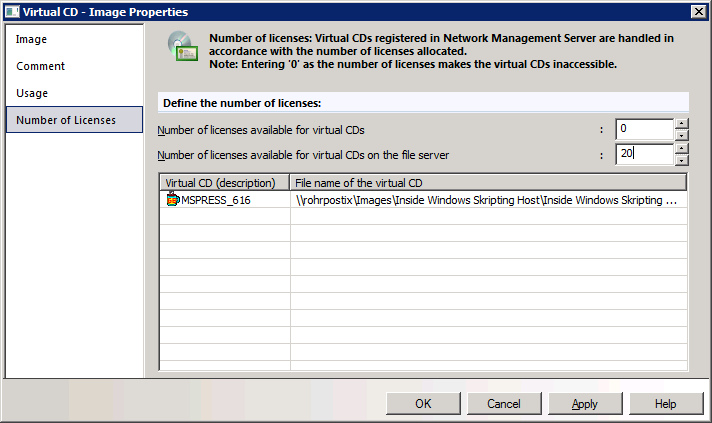712x423 pixels.
Task: Close the Image Properties window
Action: [698, 11]
